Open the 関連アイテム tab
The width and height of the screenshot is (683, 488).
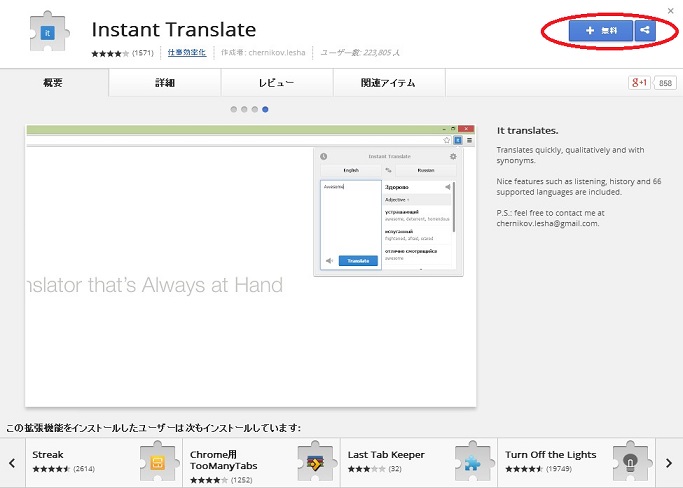389,82
